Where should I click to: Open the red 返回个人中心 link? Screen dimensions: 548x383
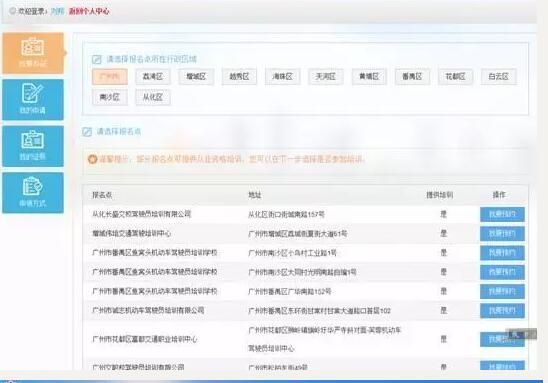89,11
